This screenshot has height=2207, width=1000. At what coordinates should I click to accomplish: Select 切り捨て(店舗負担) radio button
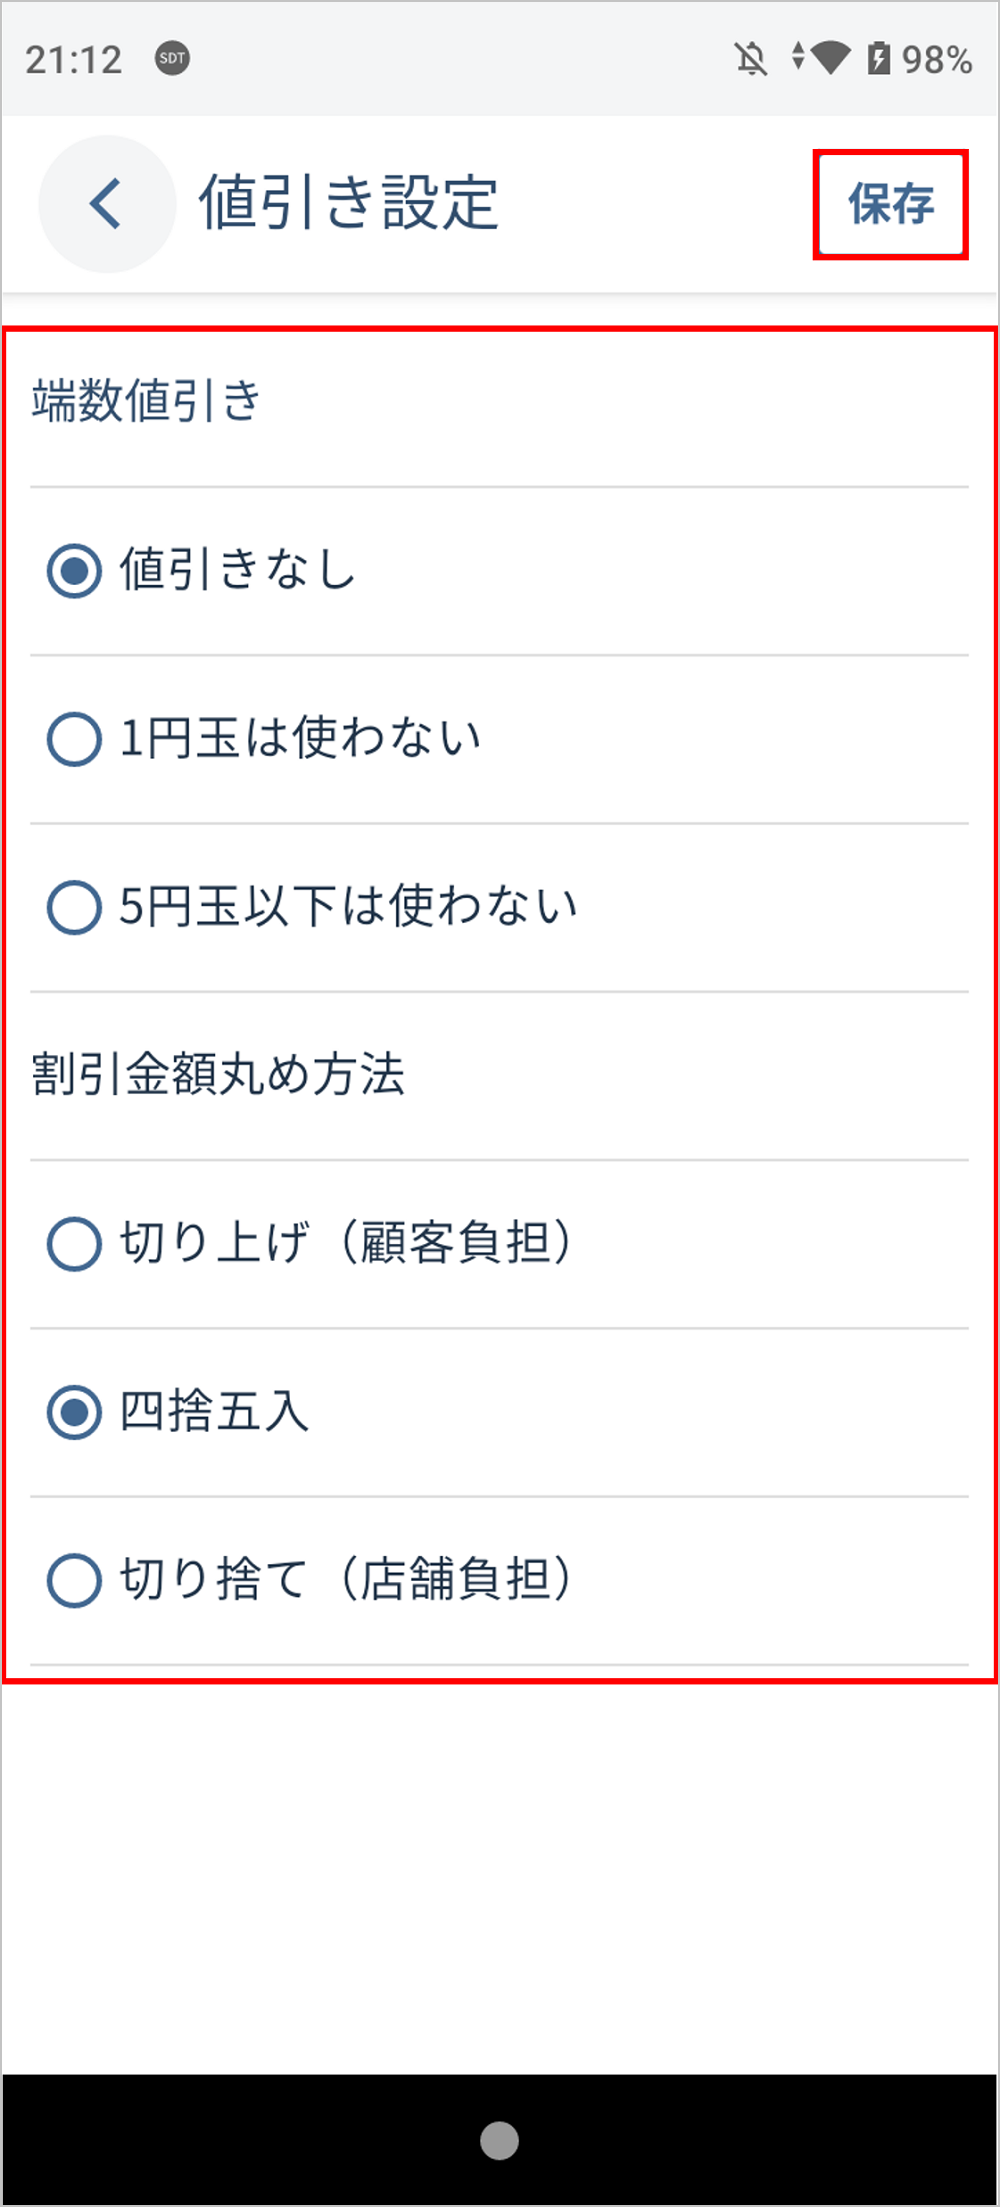[75, 1580]
